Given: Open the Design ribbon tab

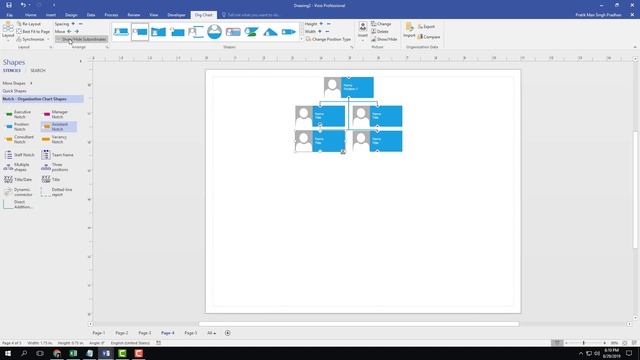Looking at the screenshot, I should (x=71, y=15).
